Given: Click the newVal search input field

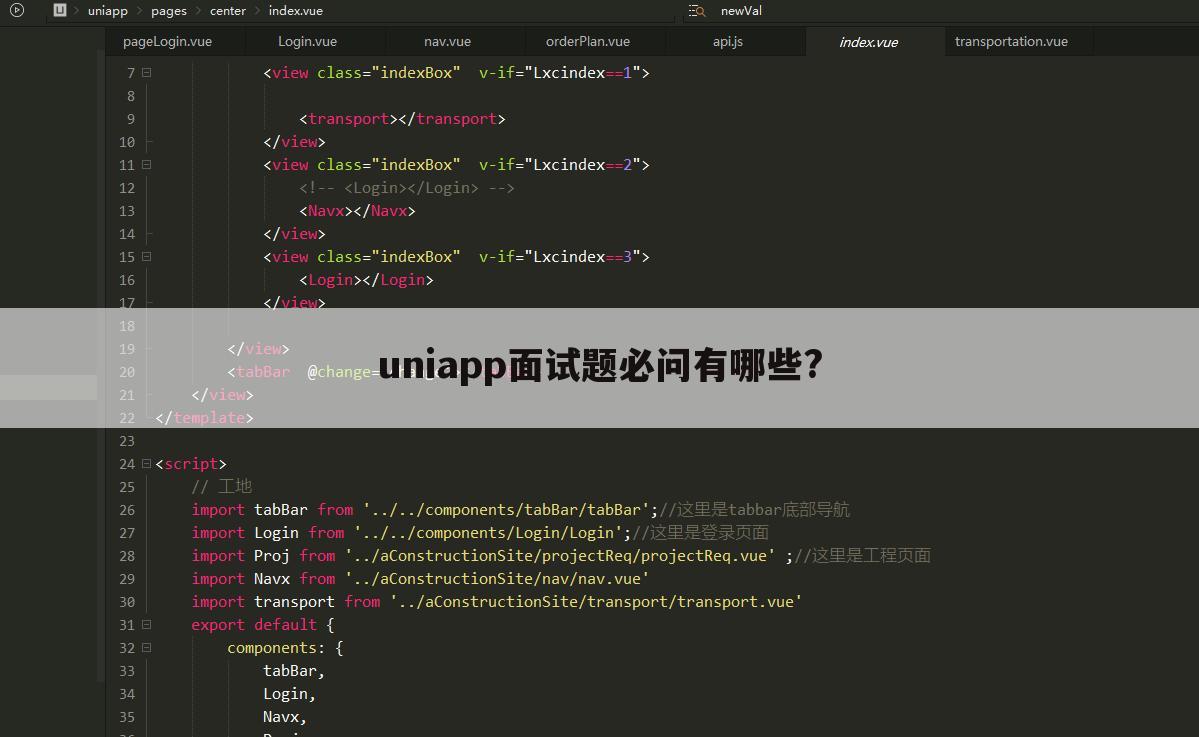Looking at the screenshot, I should pyautogui.click(x=740, y=10).
